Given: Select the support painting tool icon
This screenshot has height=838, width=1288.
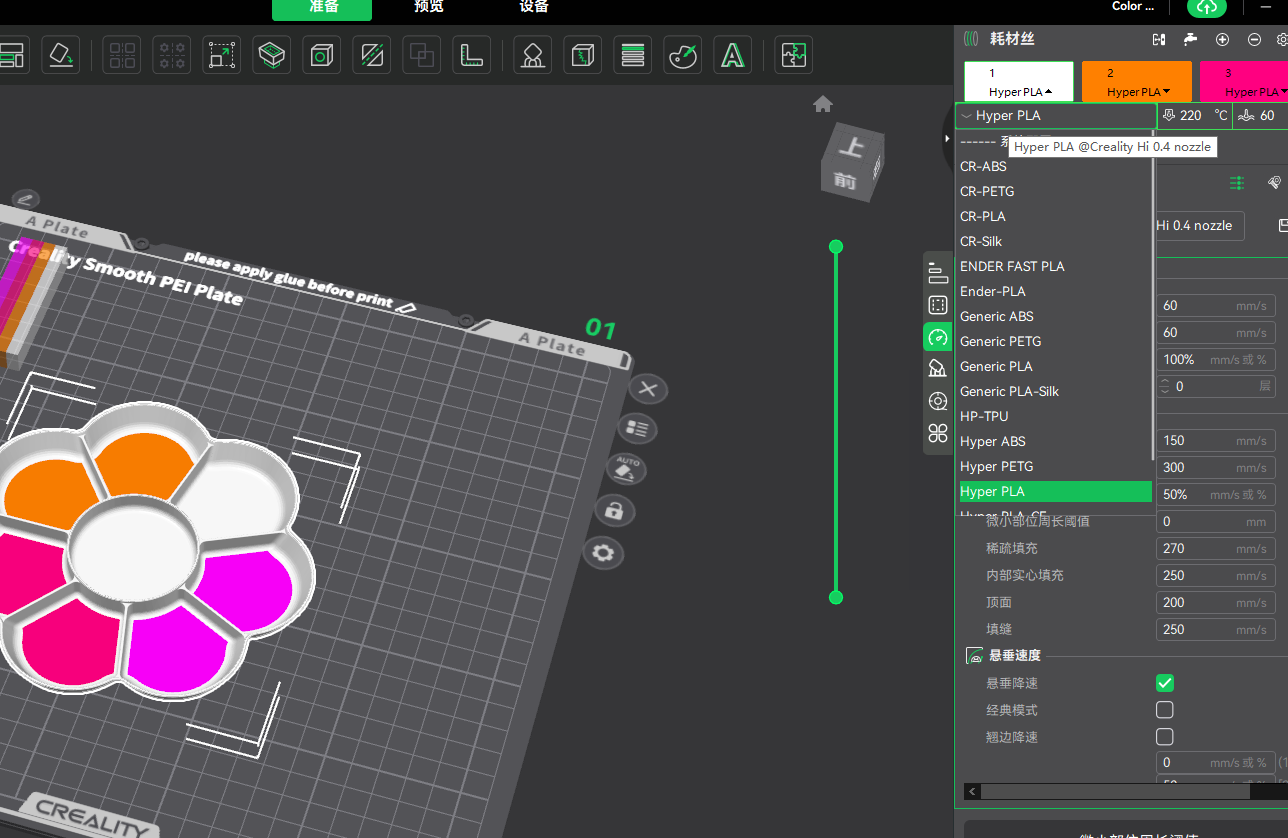Looking at the screenshot, I should (x=532, y=54).
